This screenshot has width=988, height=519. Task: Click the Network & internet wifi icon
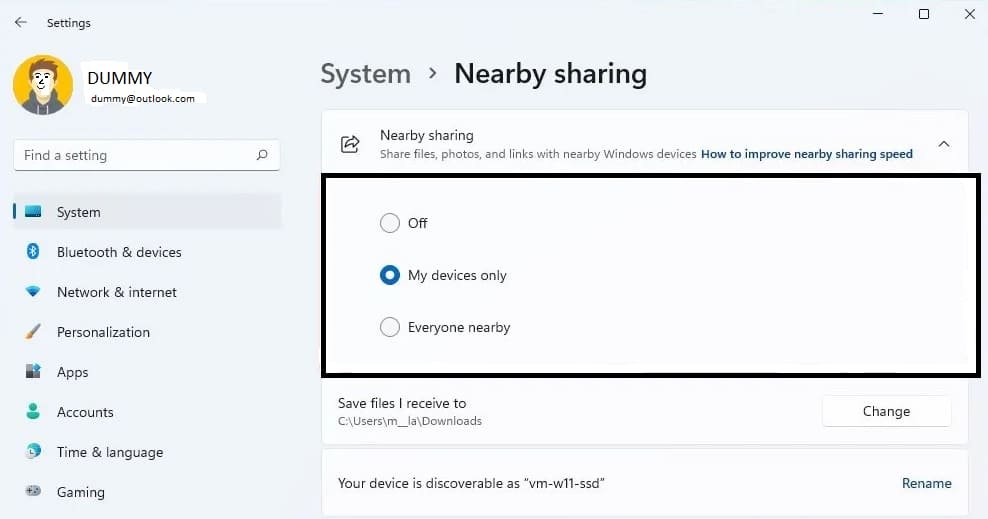tap(33, 292)
